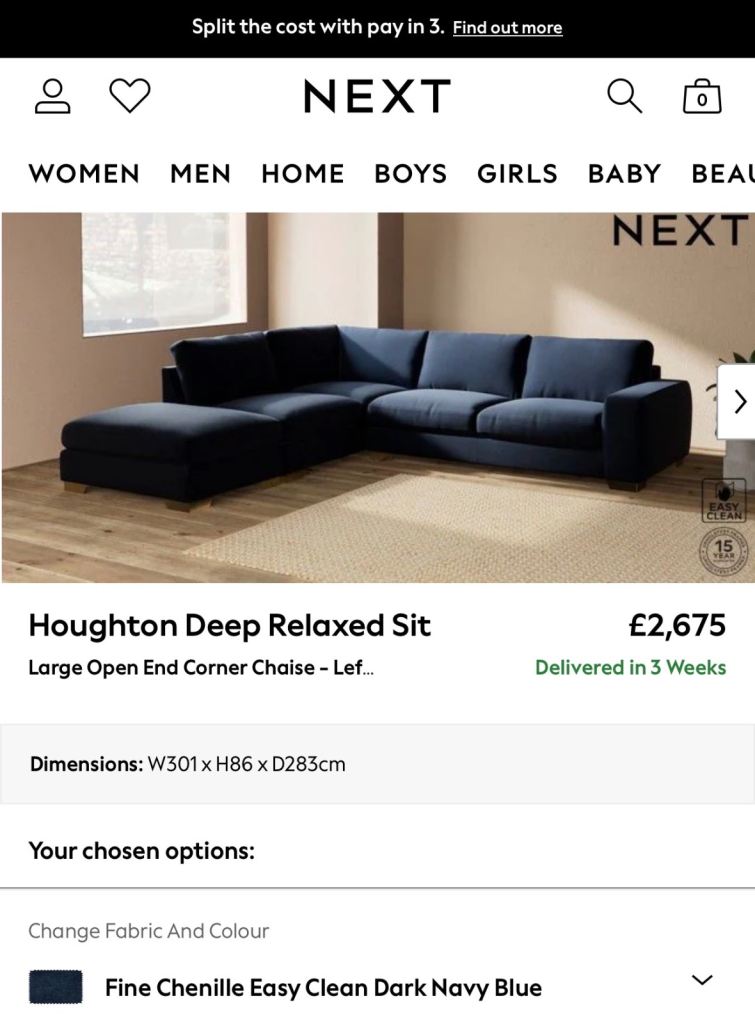
Task: Open favourites via the heart icon
Action: [x=130, y=95]
